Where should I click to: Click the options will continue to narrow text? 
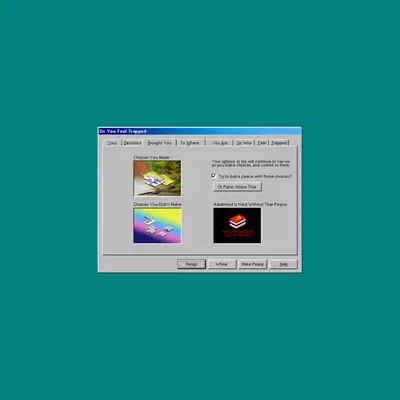click(251, 163)
